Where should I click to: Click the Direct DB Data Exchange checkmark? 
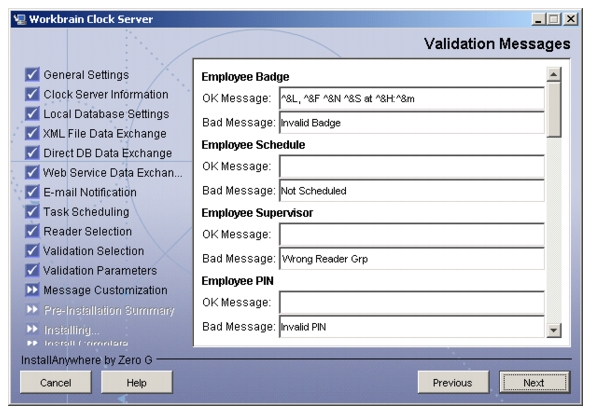pos(32,153)
